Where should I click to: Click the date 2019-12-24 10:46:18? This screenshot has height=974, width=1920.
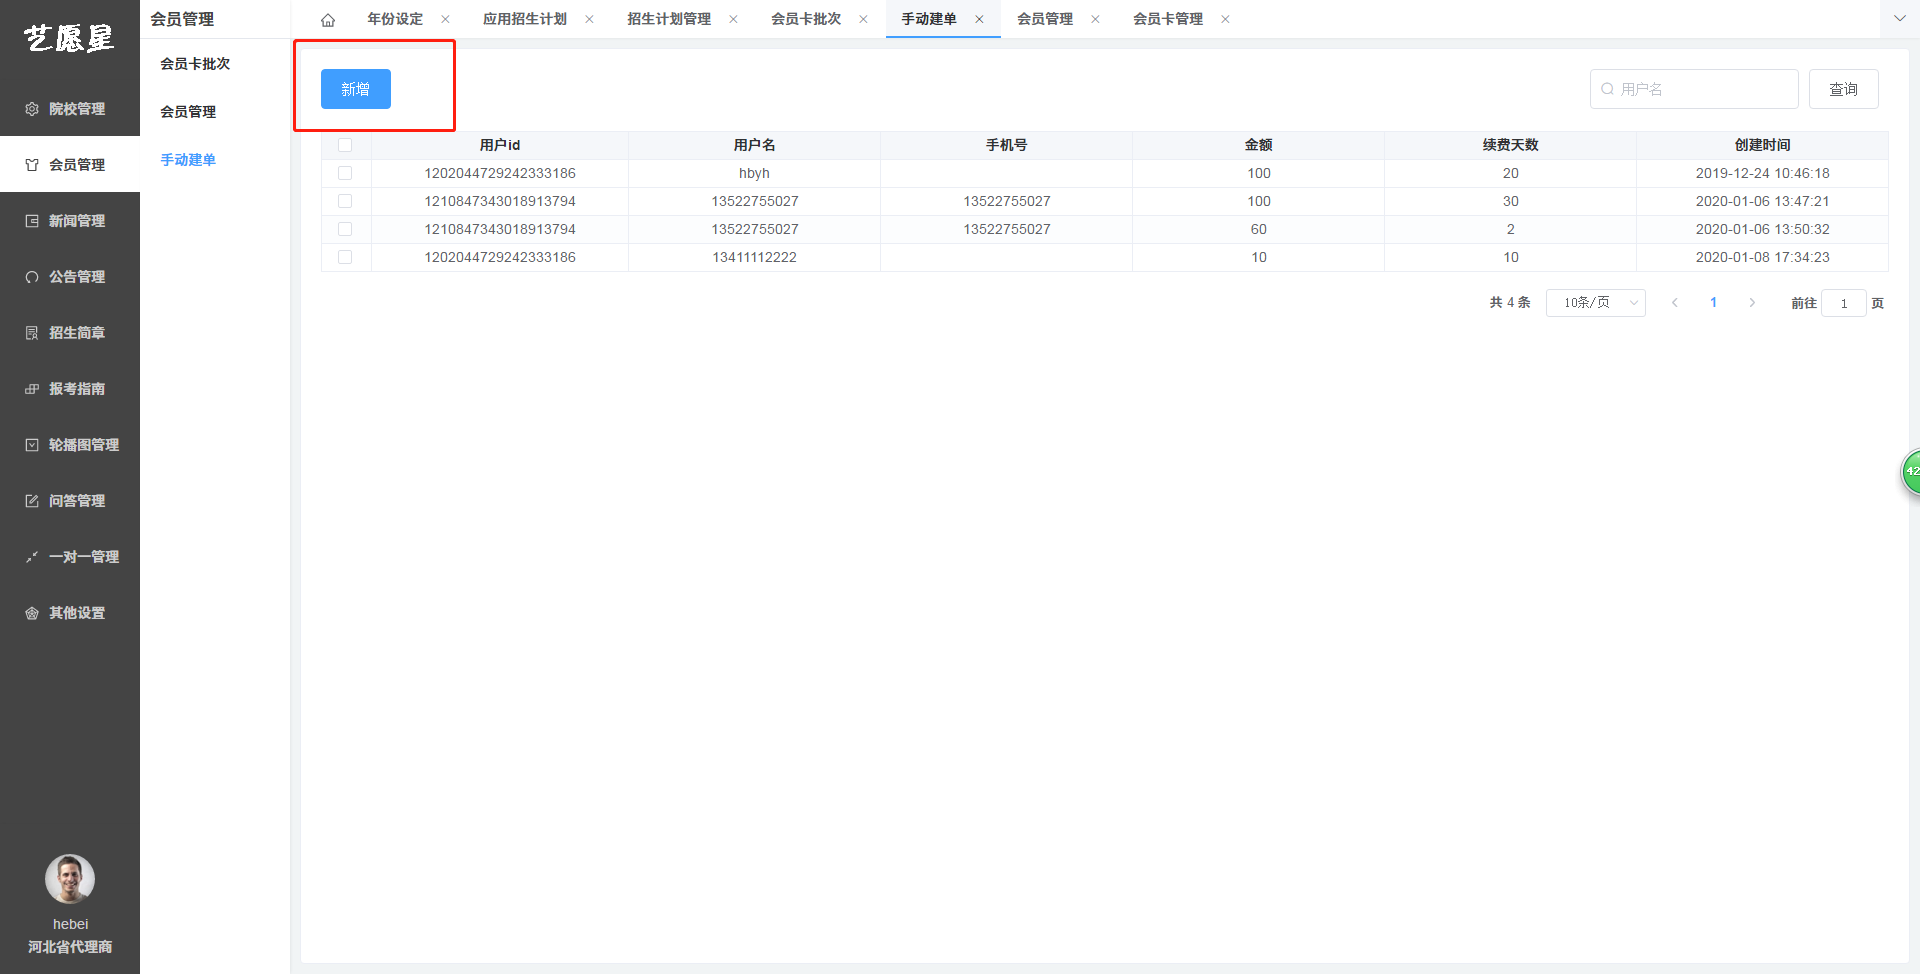click(1762, 173)
